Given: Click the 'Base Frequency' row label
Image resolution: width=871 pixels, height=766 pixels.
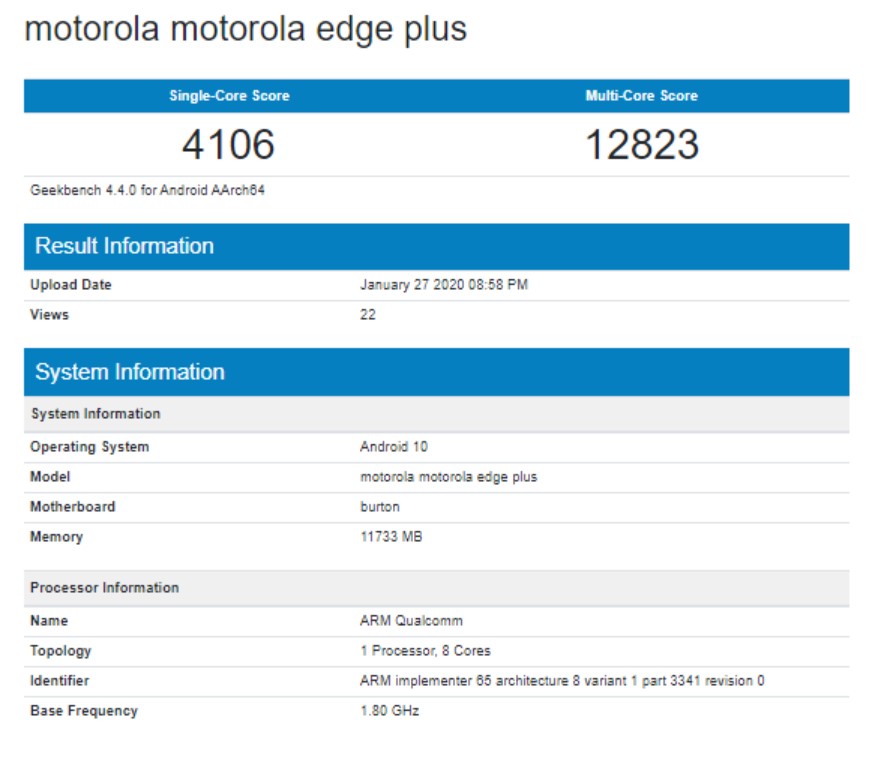Looking at the screenshot, I should tap(84, 711).
